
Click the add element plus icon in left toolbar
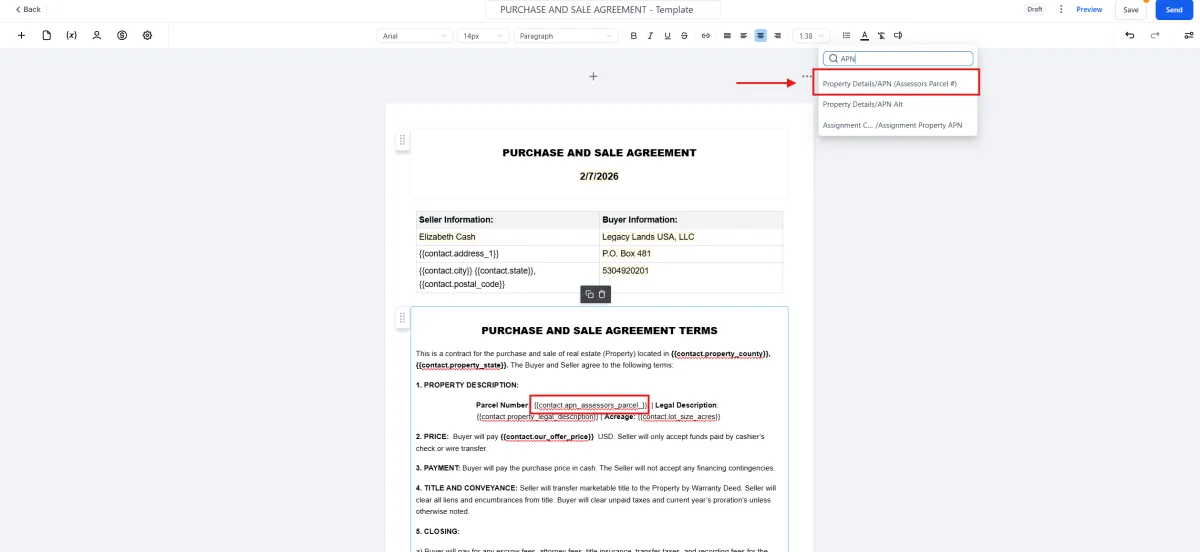coord(22,35)
